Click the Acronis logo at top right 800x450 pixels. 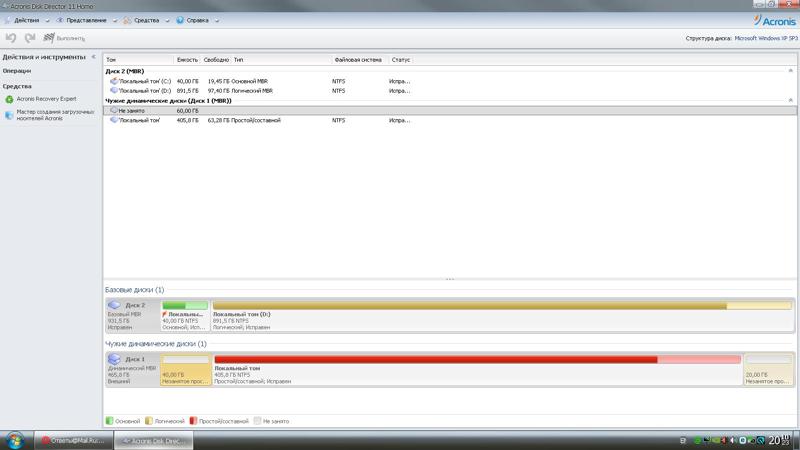pyautogui.click(x=774, y=21)
